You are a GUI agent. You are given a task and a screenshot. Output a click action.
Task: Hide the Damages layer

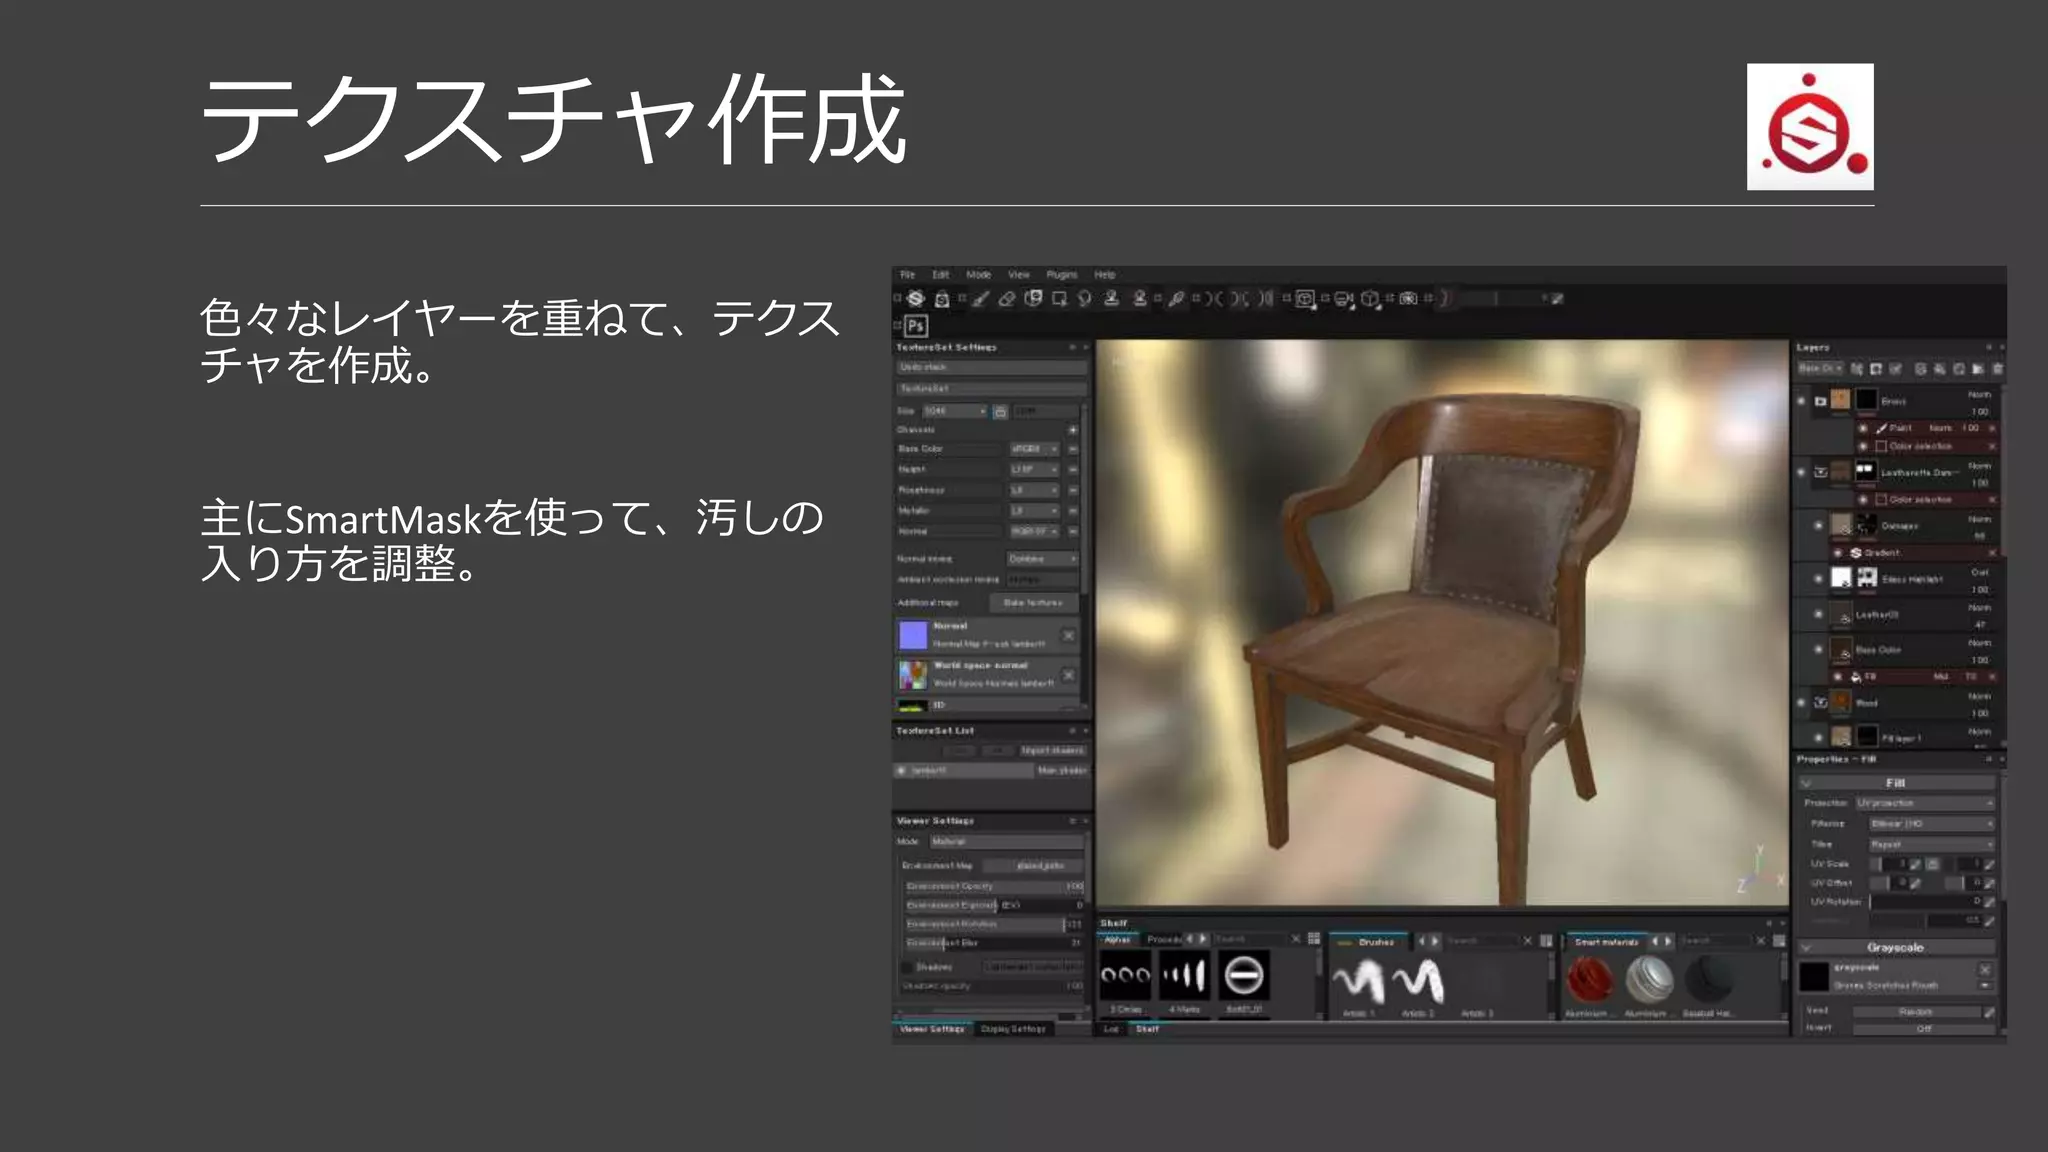1818,525
